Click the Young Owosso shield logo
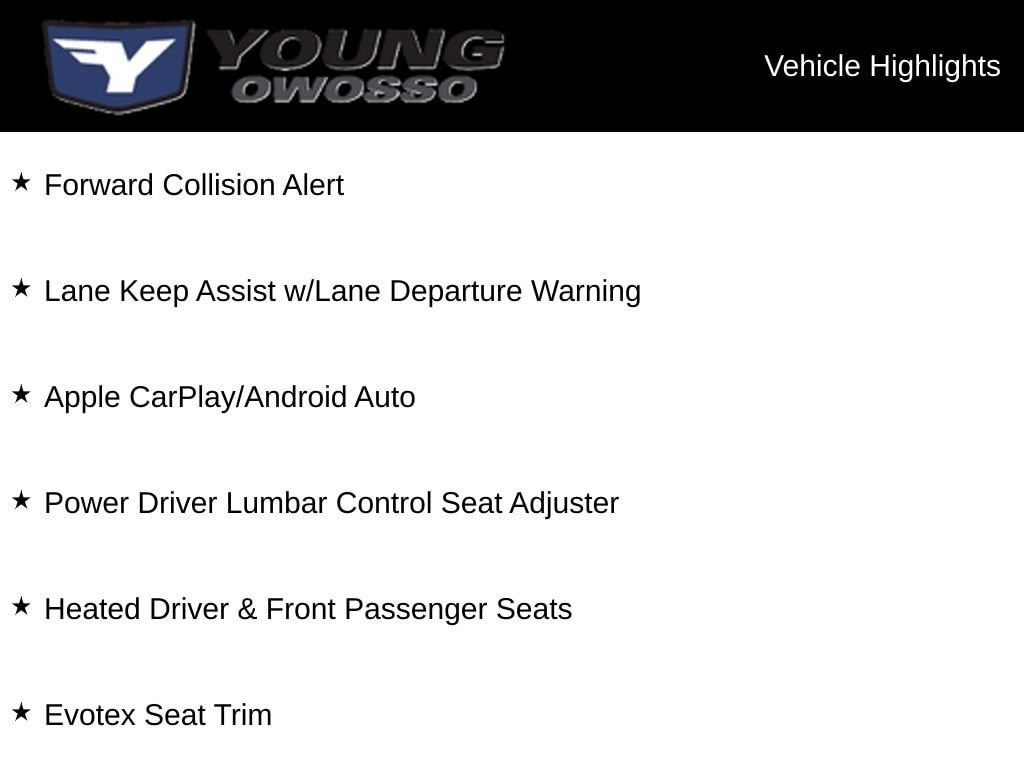 [118, 66]
